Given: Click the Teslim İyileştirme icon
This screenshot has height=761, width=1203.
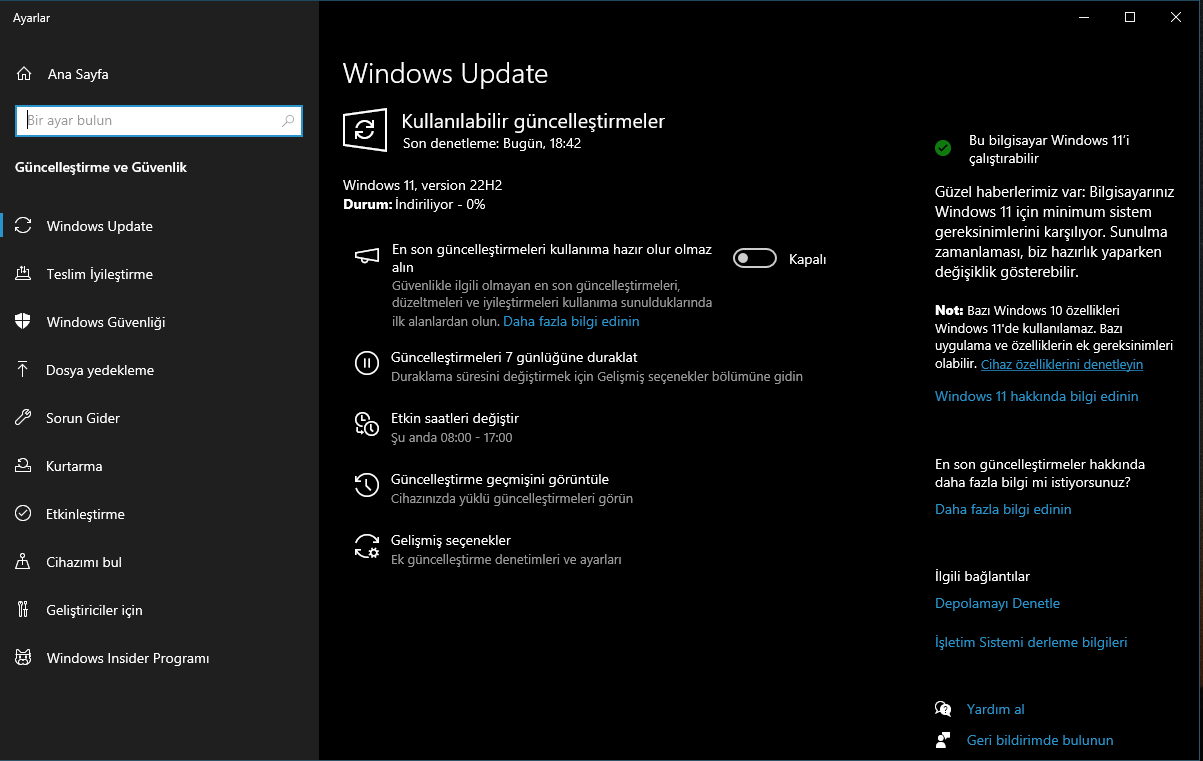Looking at the screenshot, I should point(24,274).
